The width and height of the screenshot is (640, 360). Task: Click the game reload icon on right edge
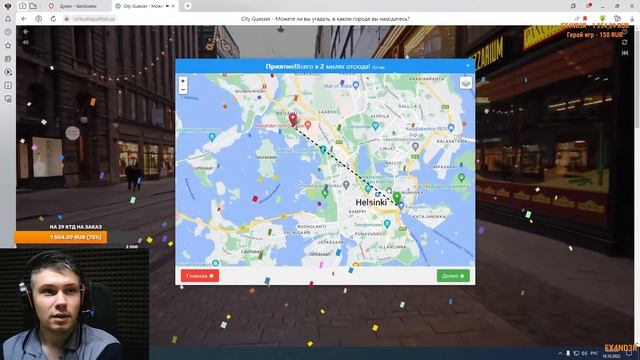click(624, 42)
